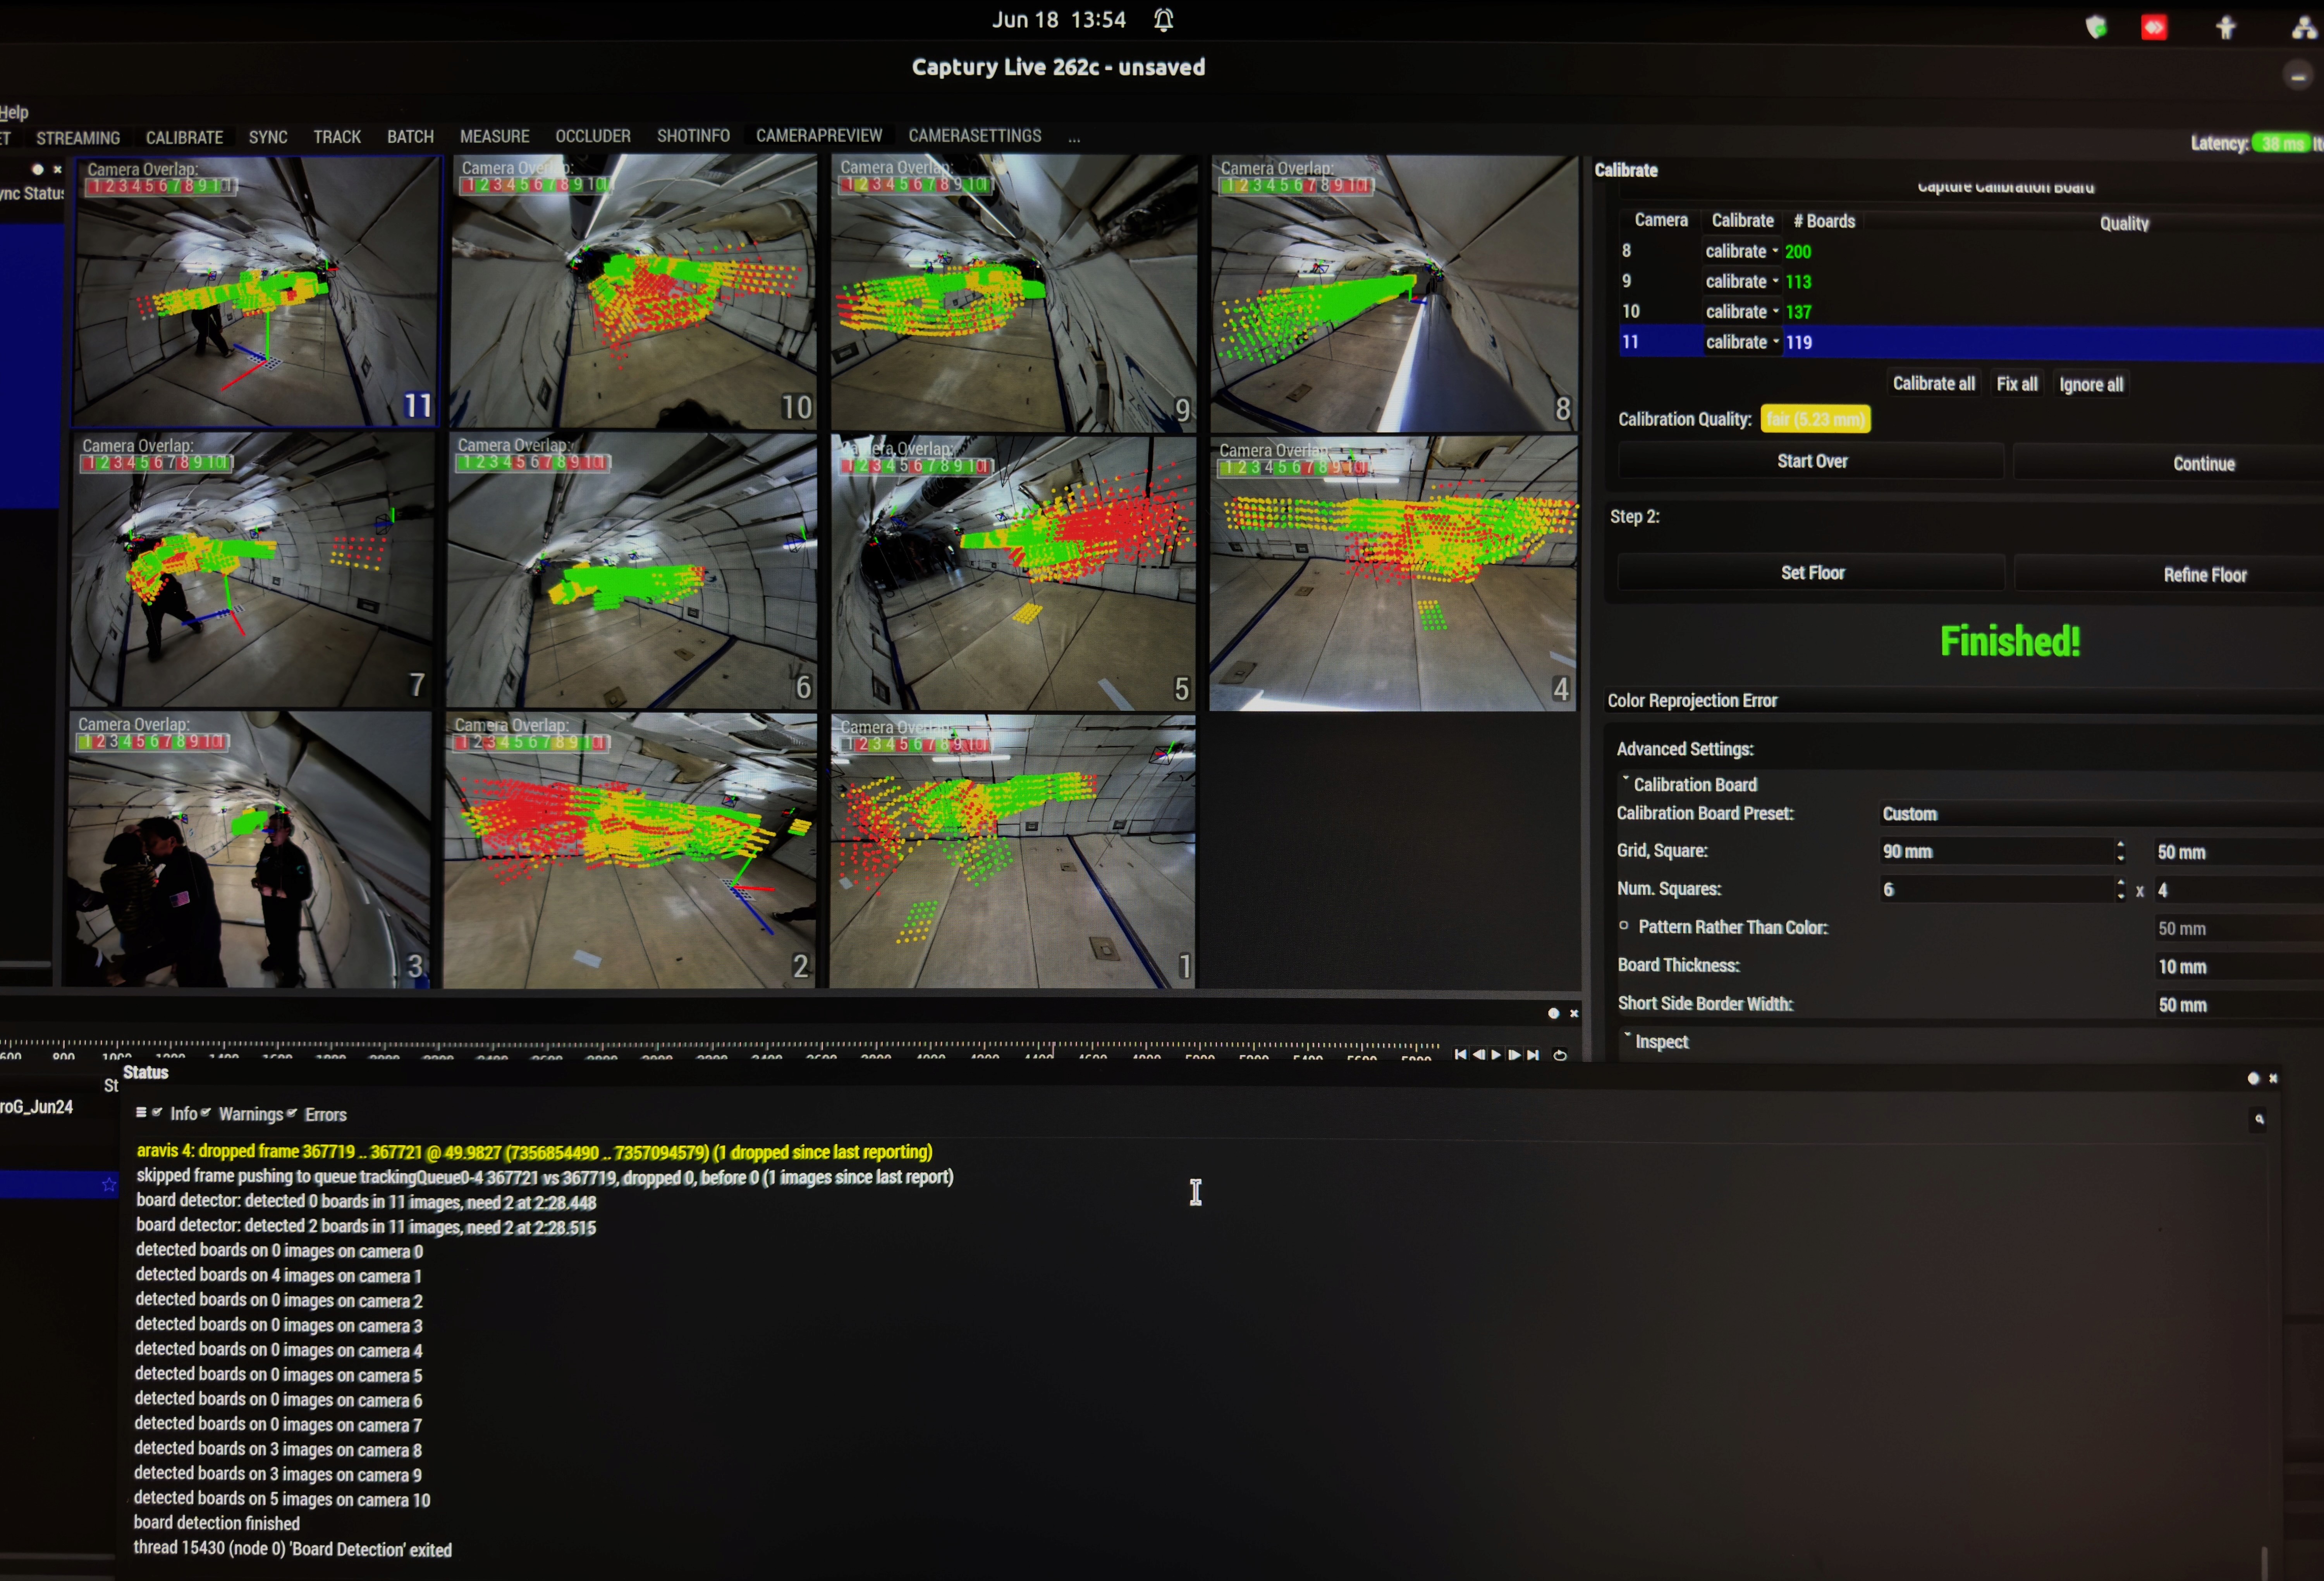Jump to the first frame of the timeline
Screen dimensions: 2324x1581
click(x=1461, y=1055)
